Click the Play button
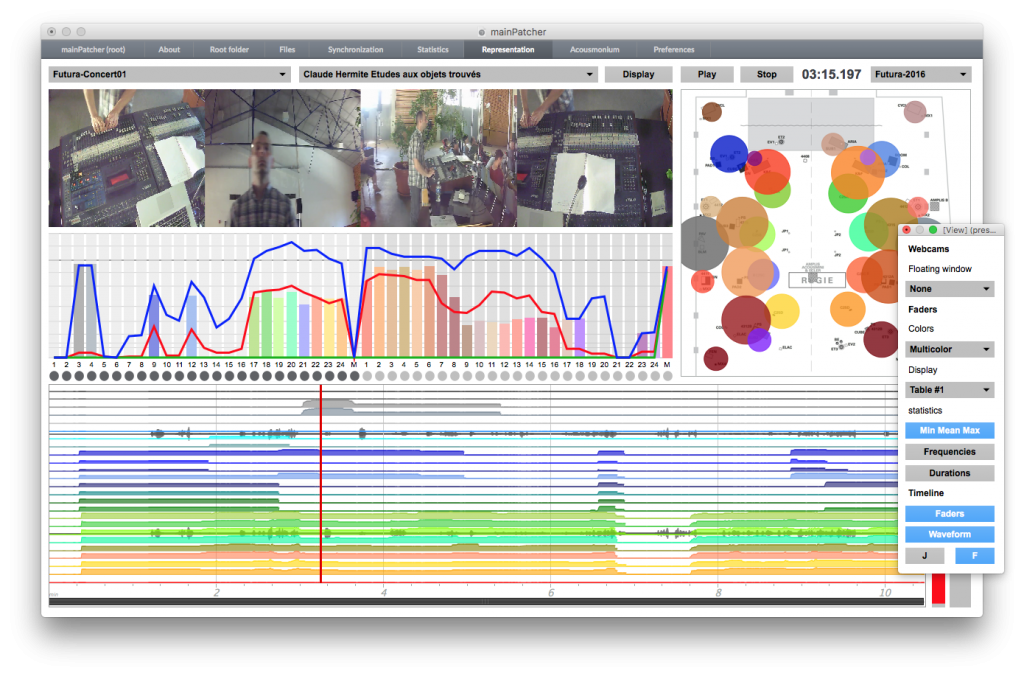The image size is (1024, 676). (707, 74)
